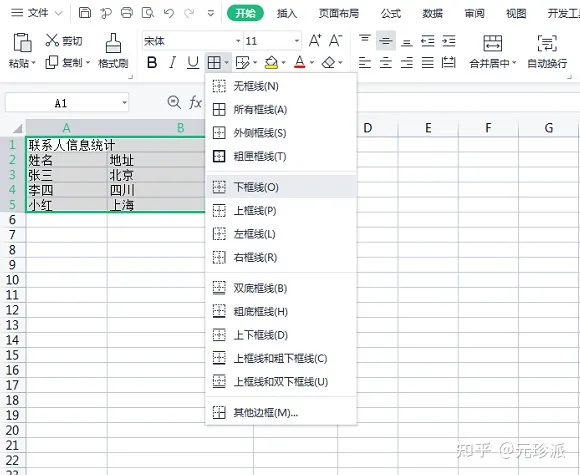Screen dimensions: 580x475
Task: Toggle Italic formatting
Action: 172,63
